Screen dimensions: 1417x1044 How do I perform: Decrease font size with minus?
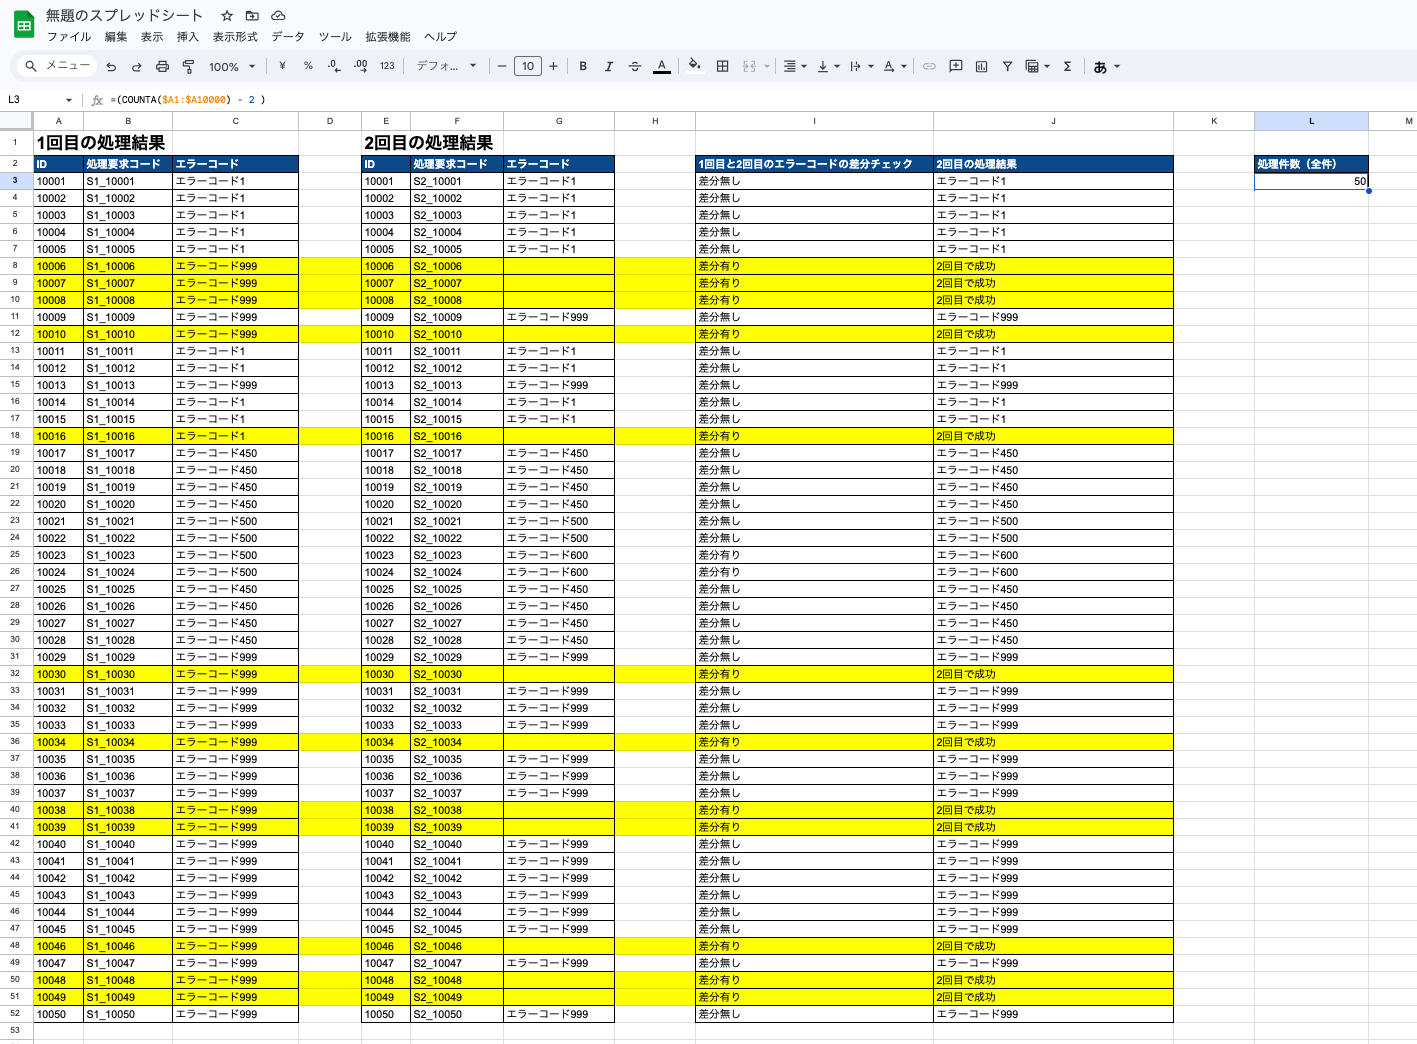(502, 66)
